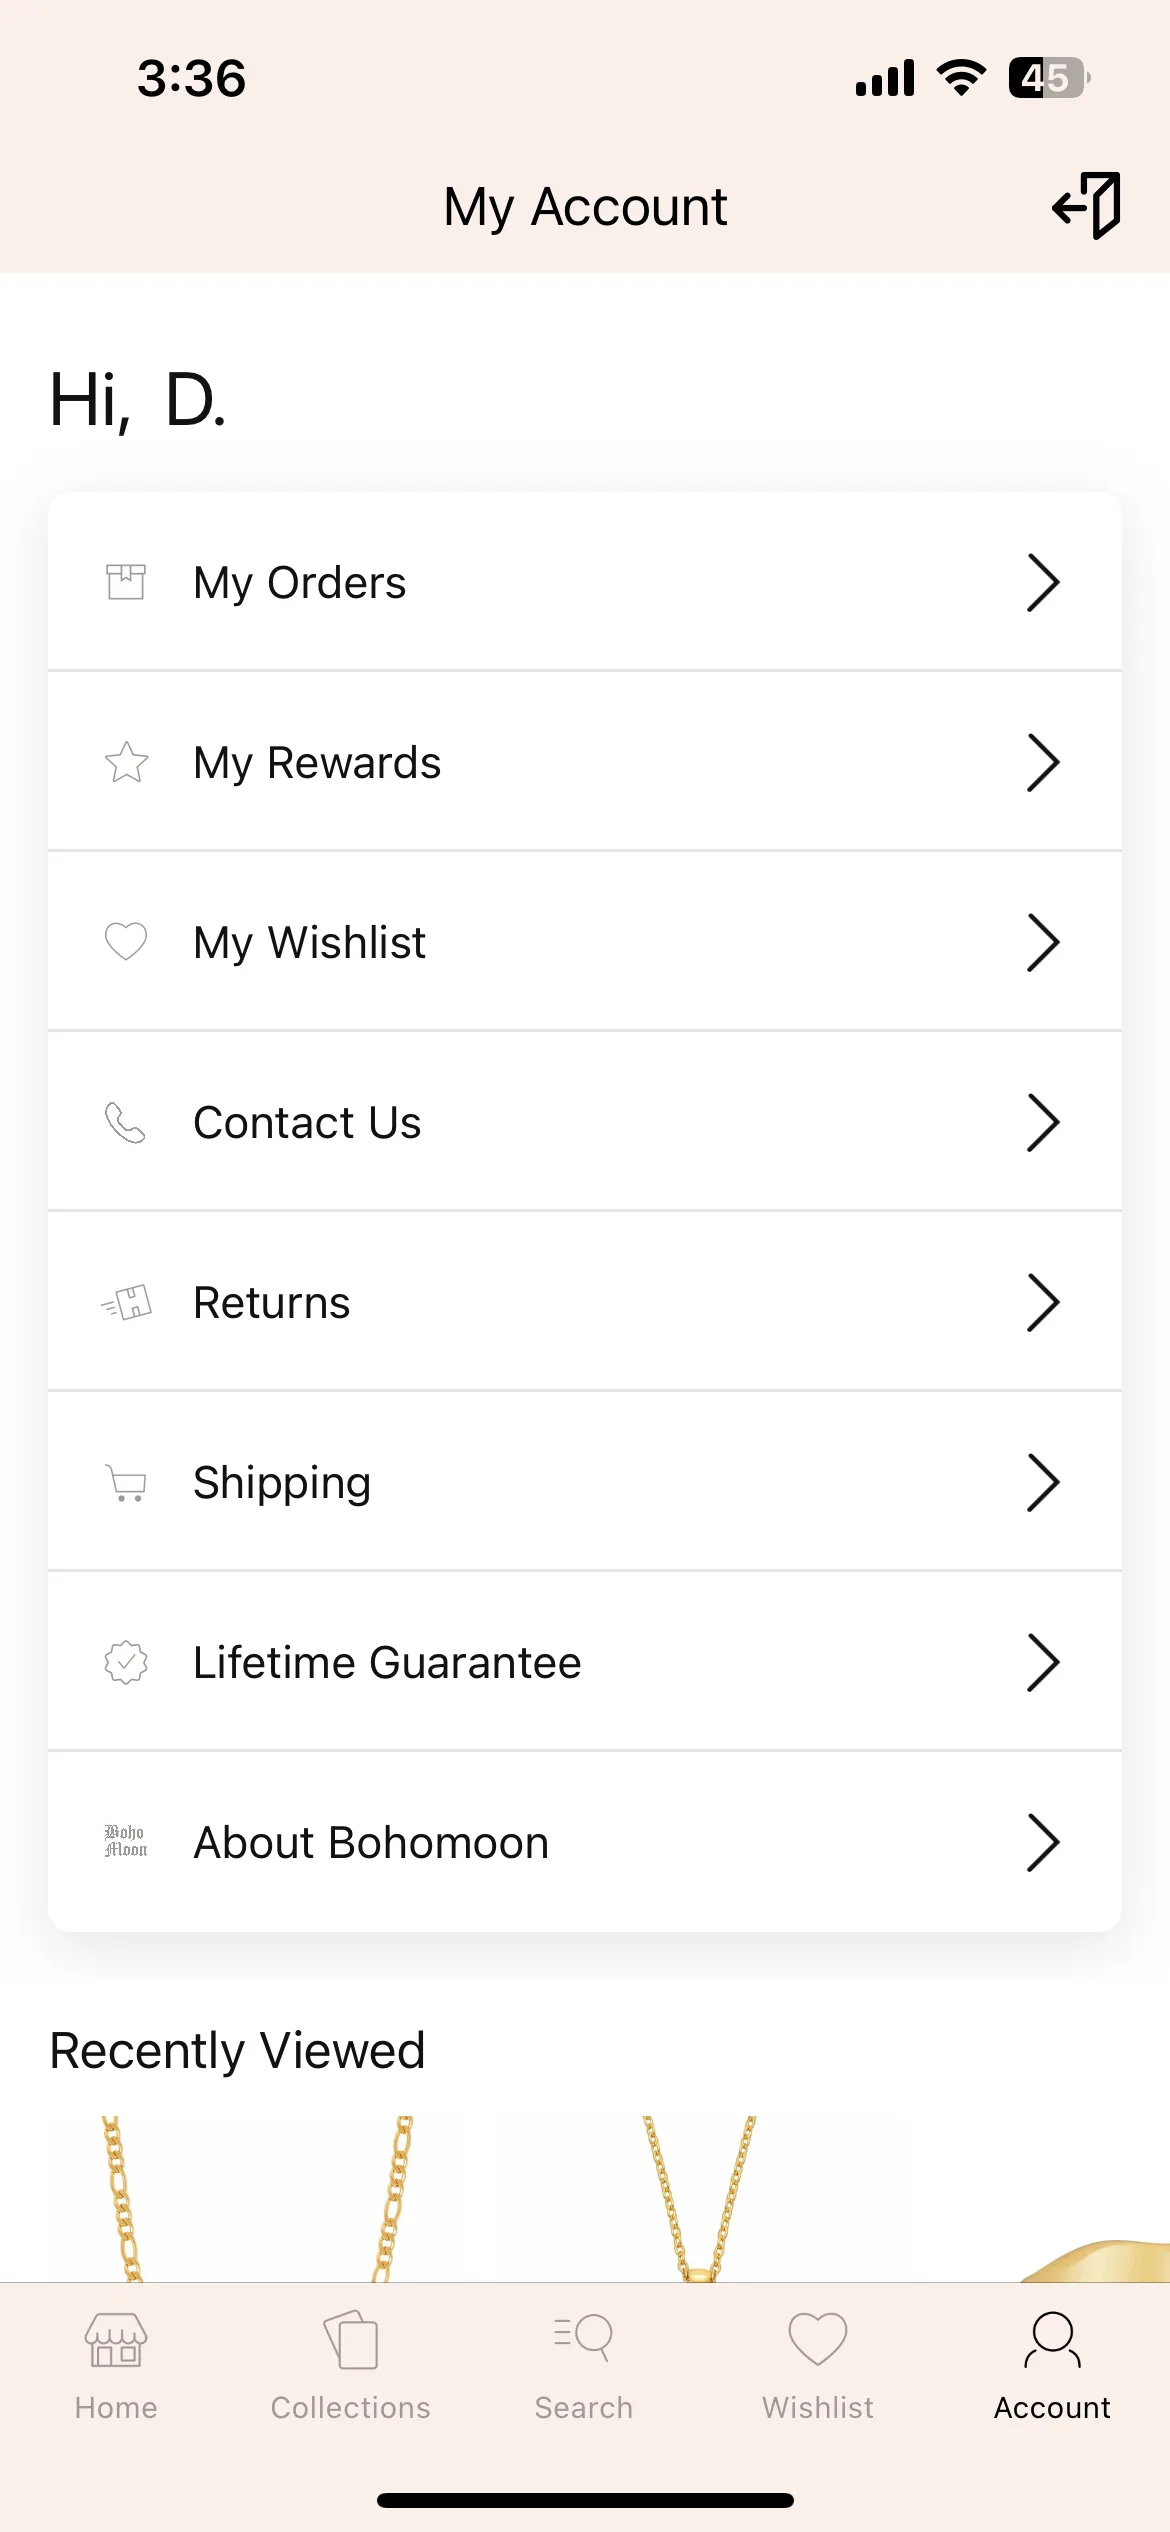The image size is (1170, 2532).
Task: Switch to the Home tab
Action: click(116, 2366)
